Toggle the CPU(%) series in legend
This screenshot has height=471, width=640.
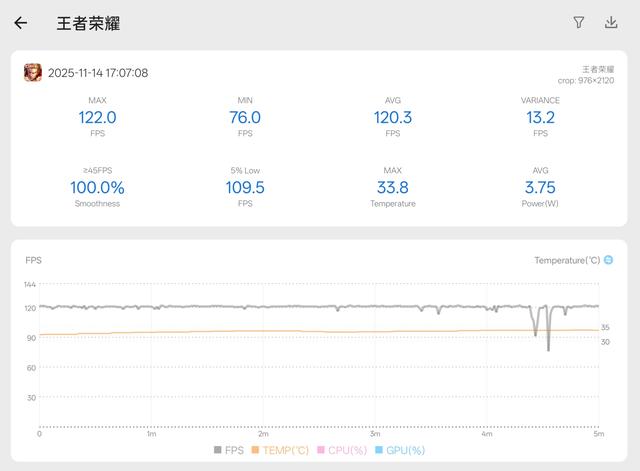tap(342, 450)
